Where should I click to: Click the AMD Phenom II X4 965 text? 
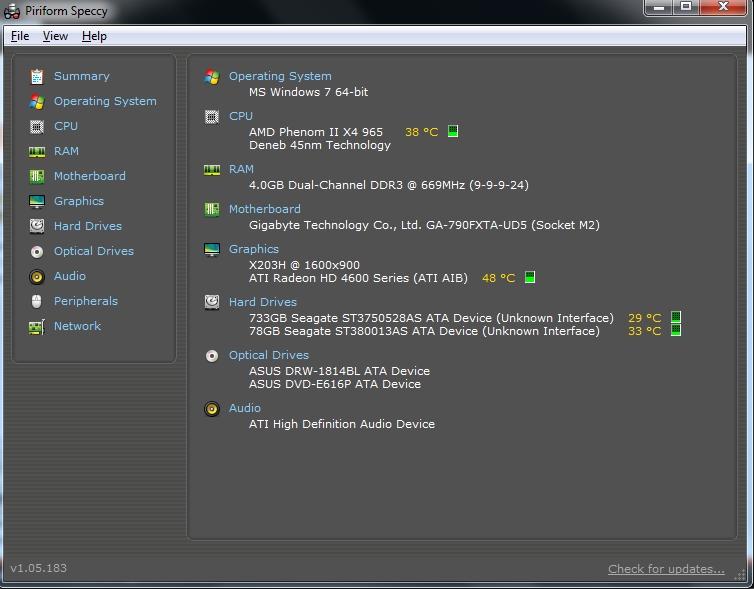(316, 132)
